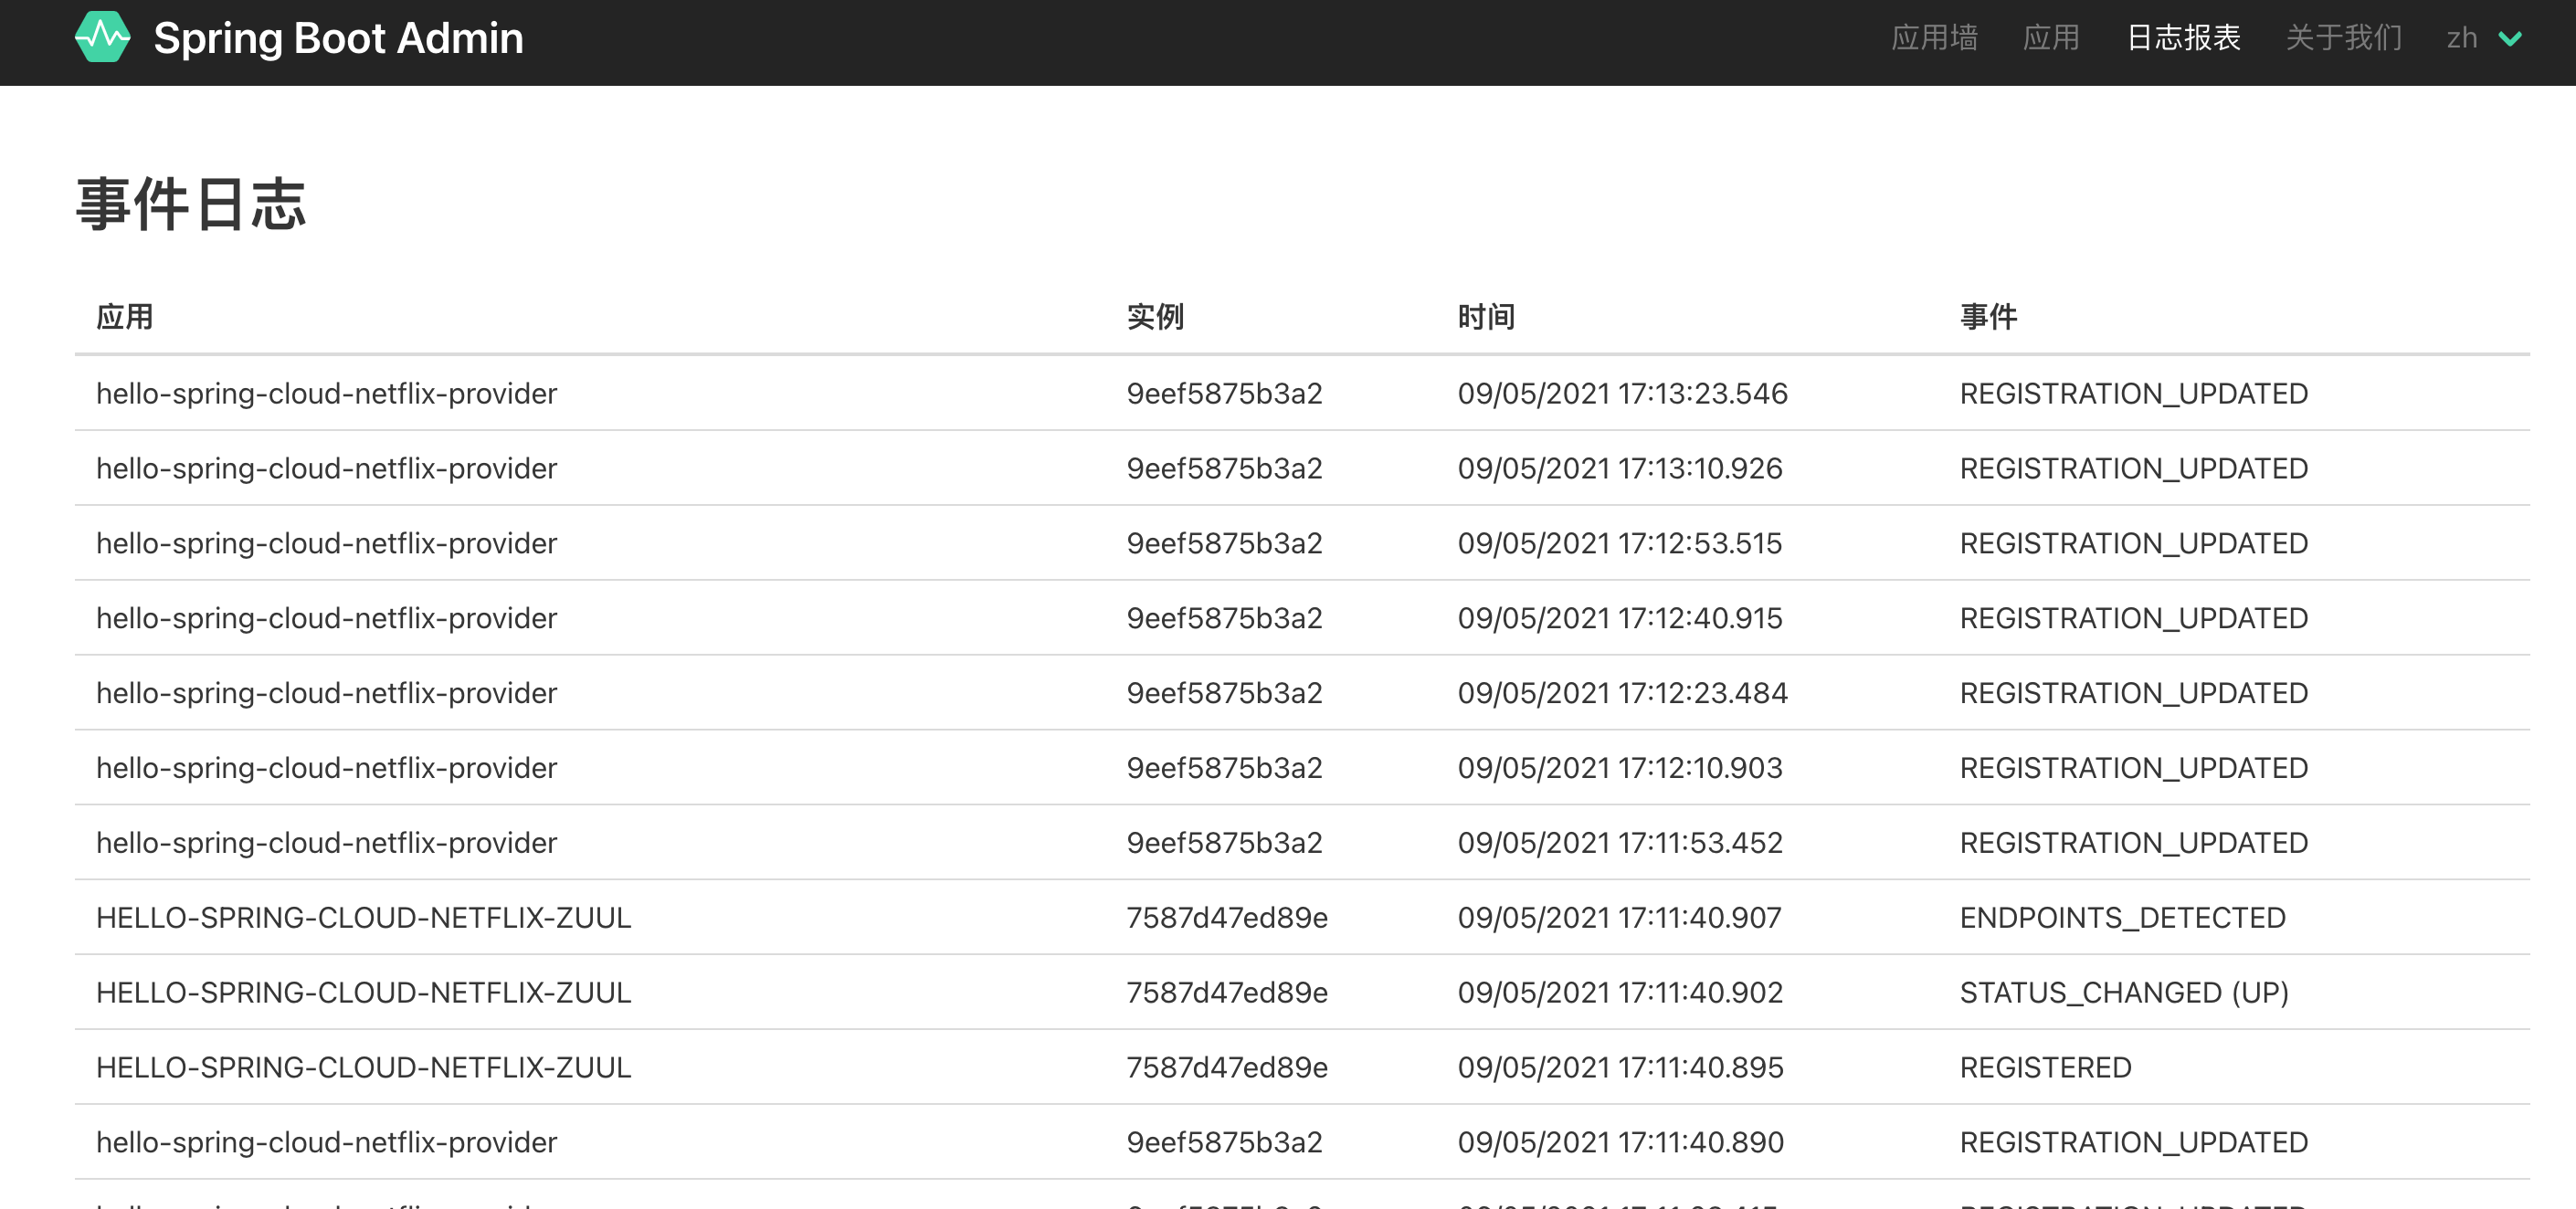Go to the 应用 navigation item

(2051, 38)
